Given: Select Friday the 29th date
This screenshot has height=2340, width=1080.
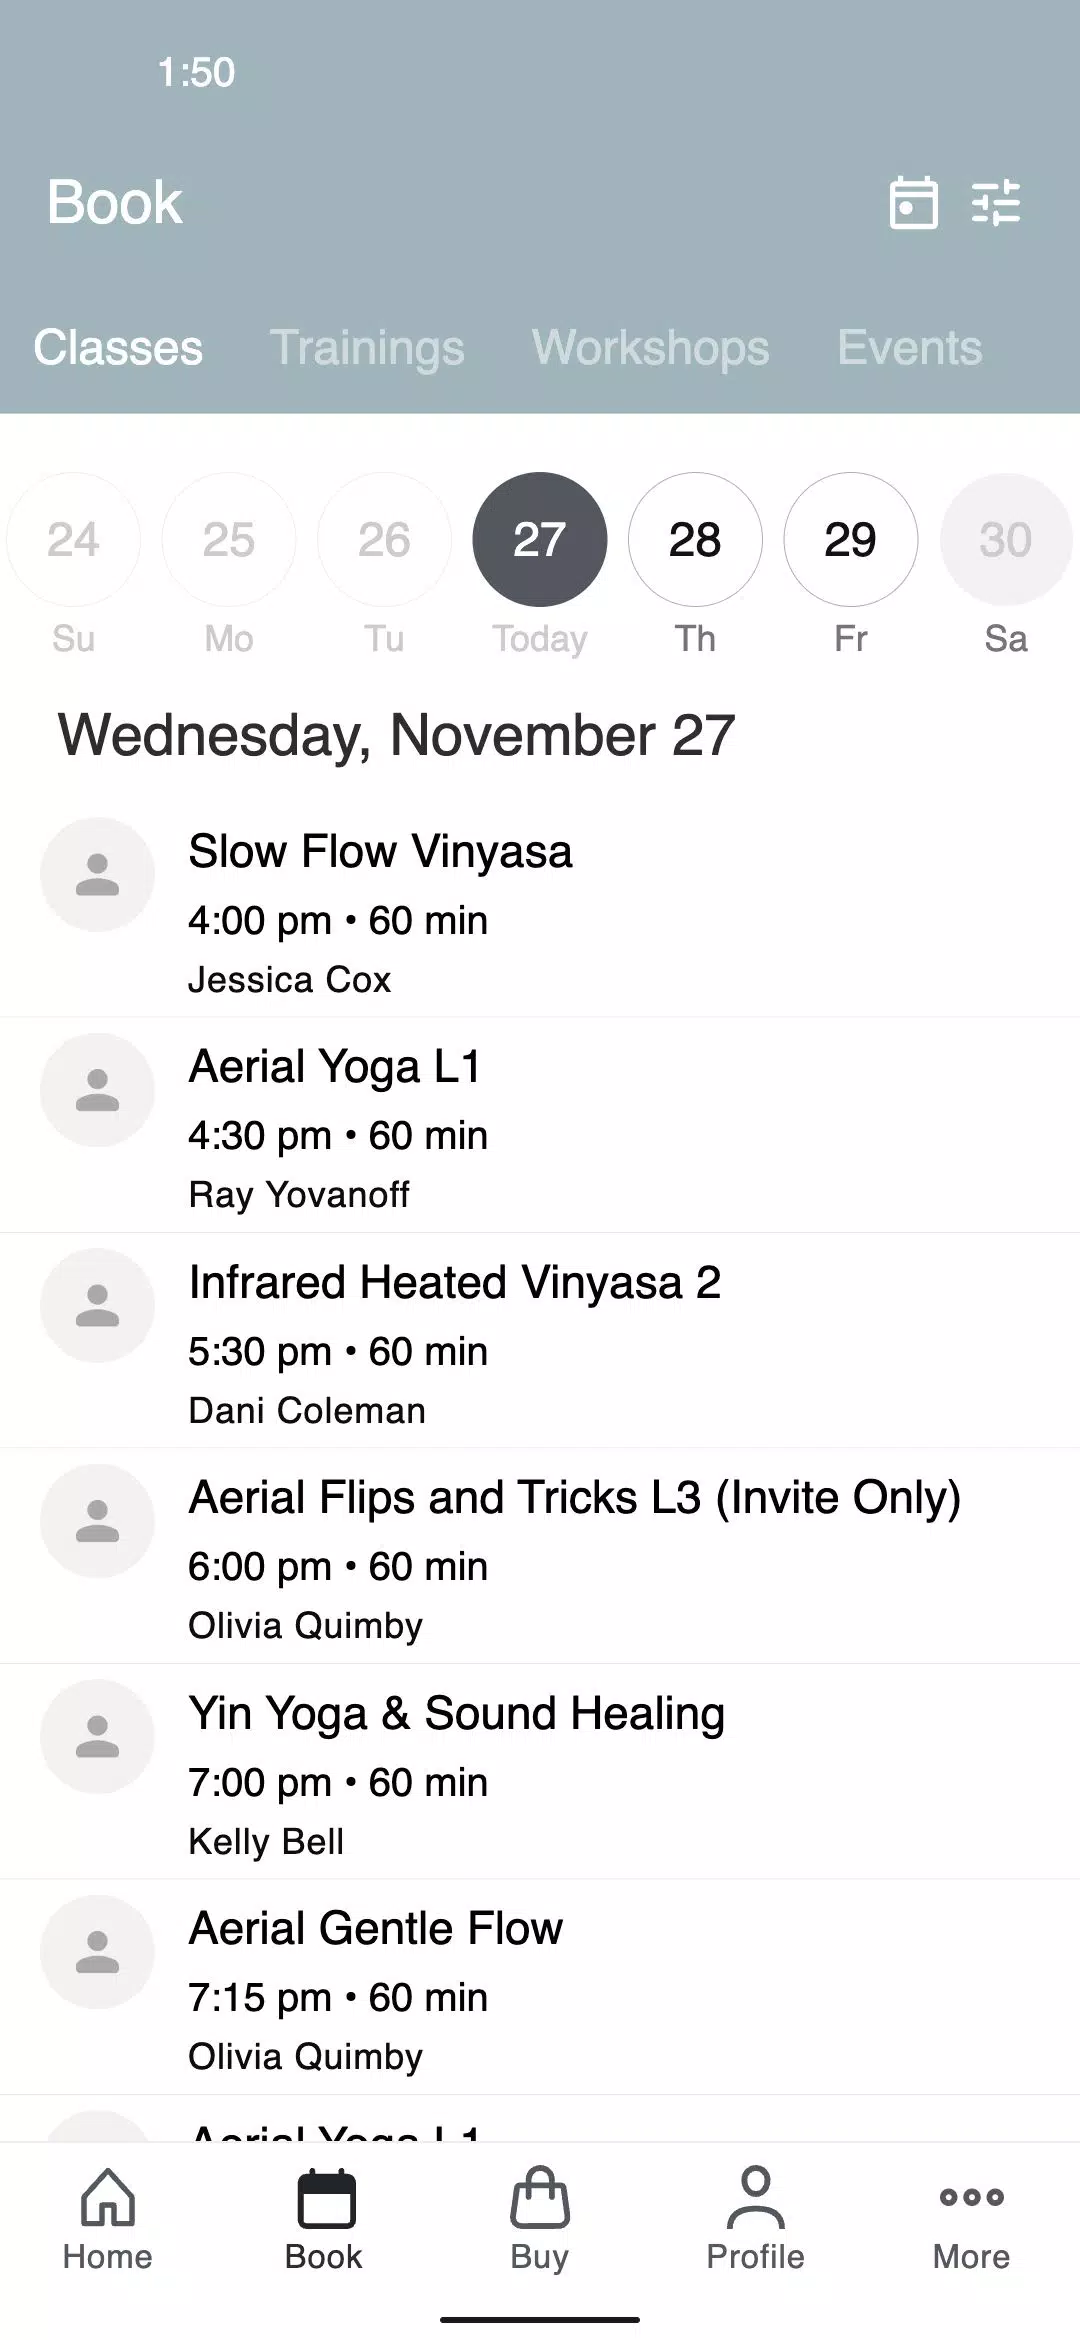Looking at the screenshot, I should click(850, 540).
